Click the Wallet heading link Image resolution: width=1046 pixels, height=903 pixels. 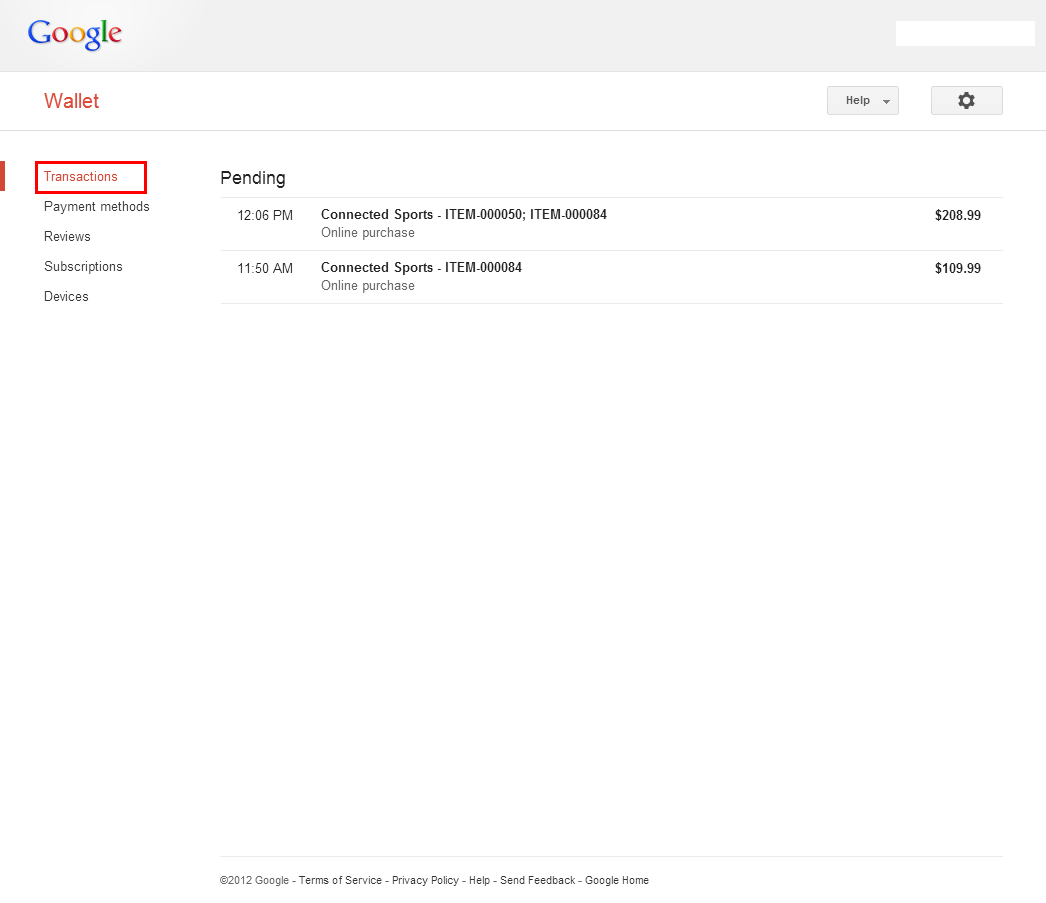tap(72, 101)
